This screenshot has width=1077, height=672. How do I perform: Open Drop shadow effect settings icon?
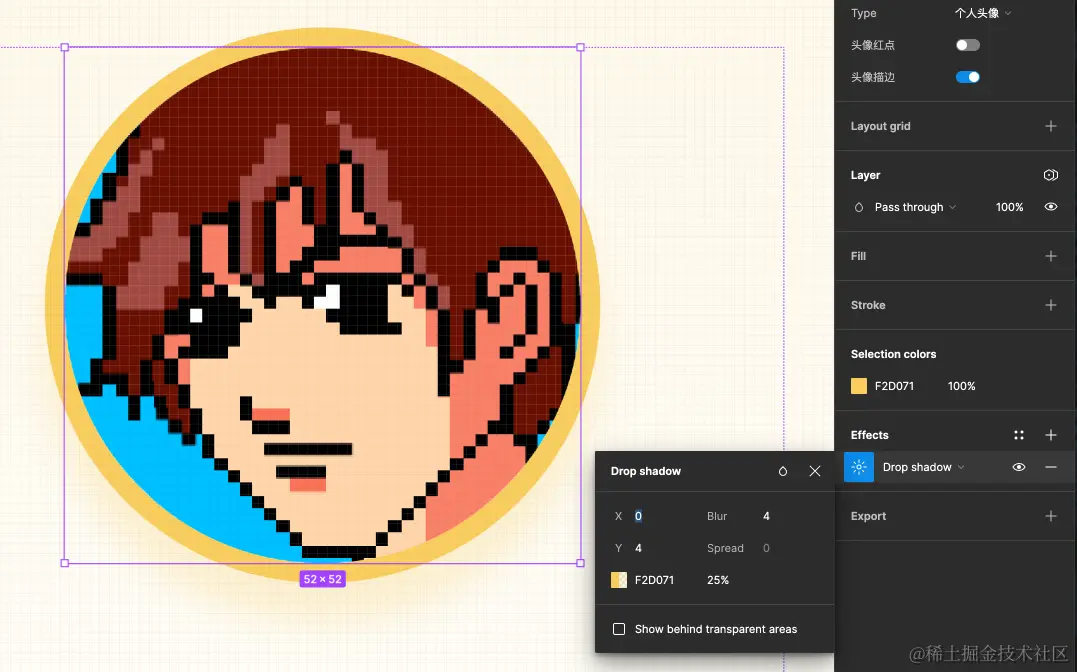[859, 467]
